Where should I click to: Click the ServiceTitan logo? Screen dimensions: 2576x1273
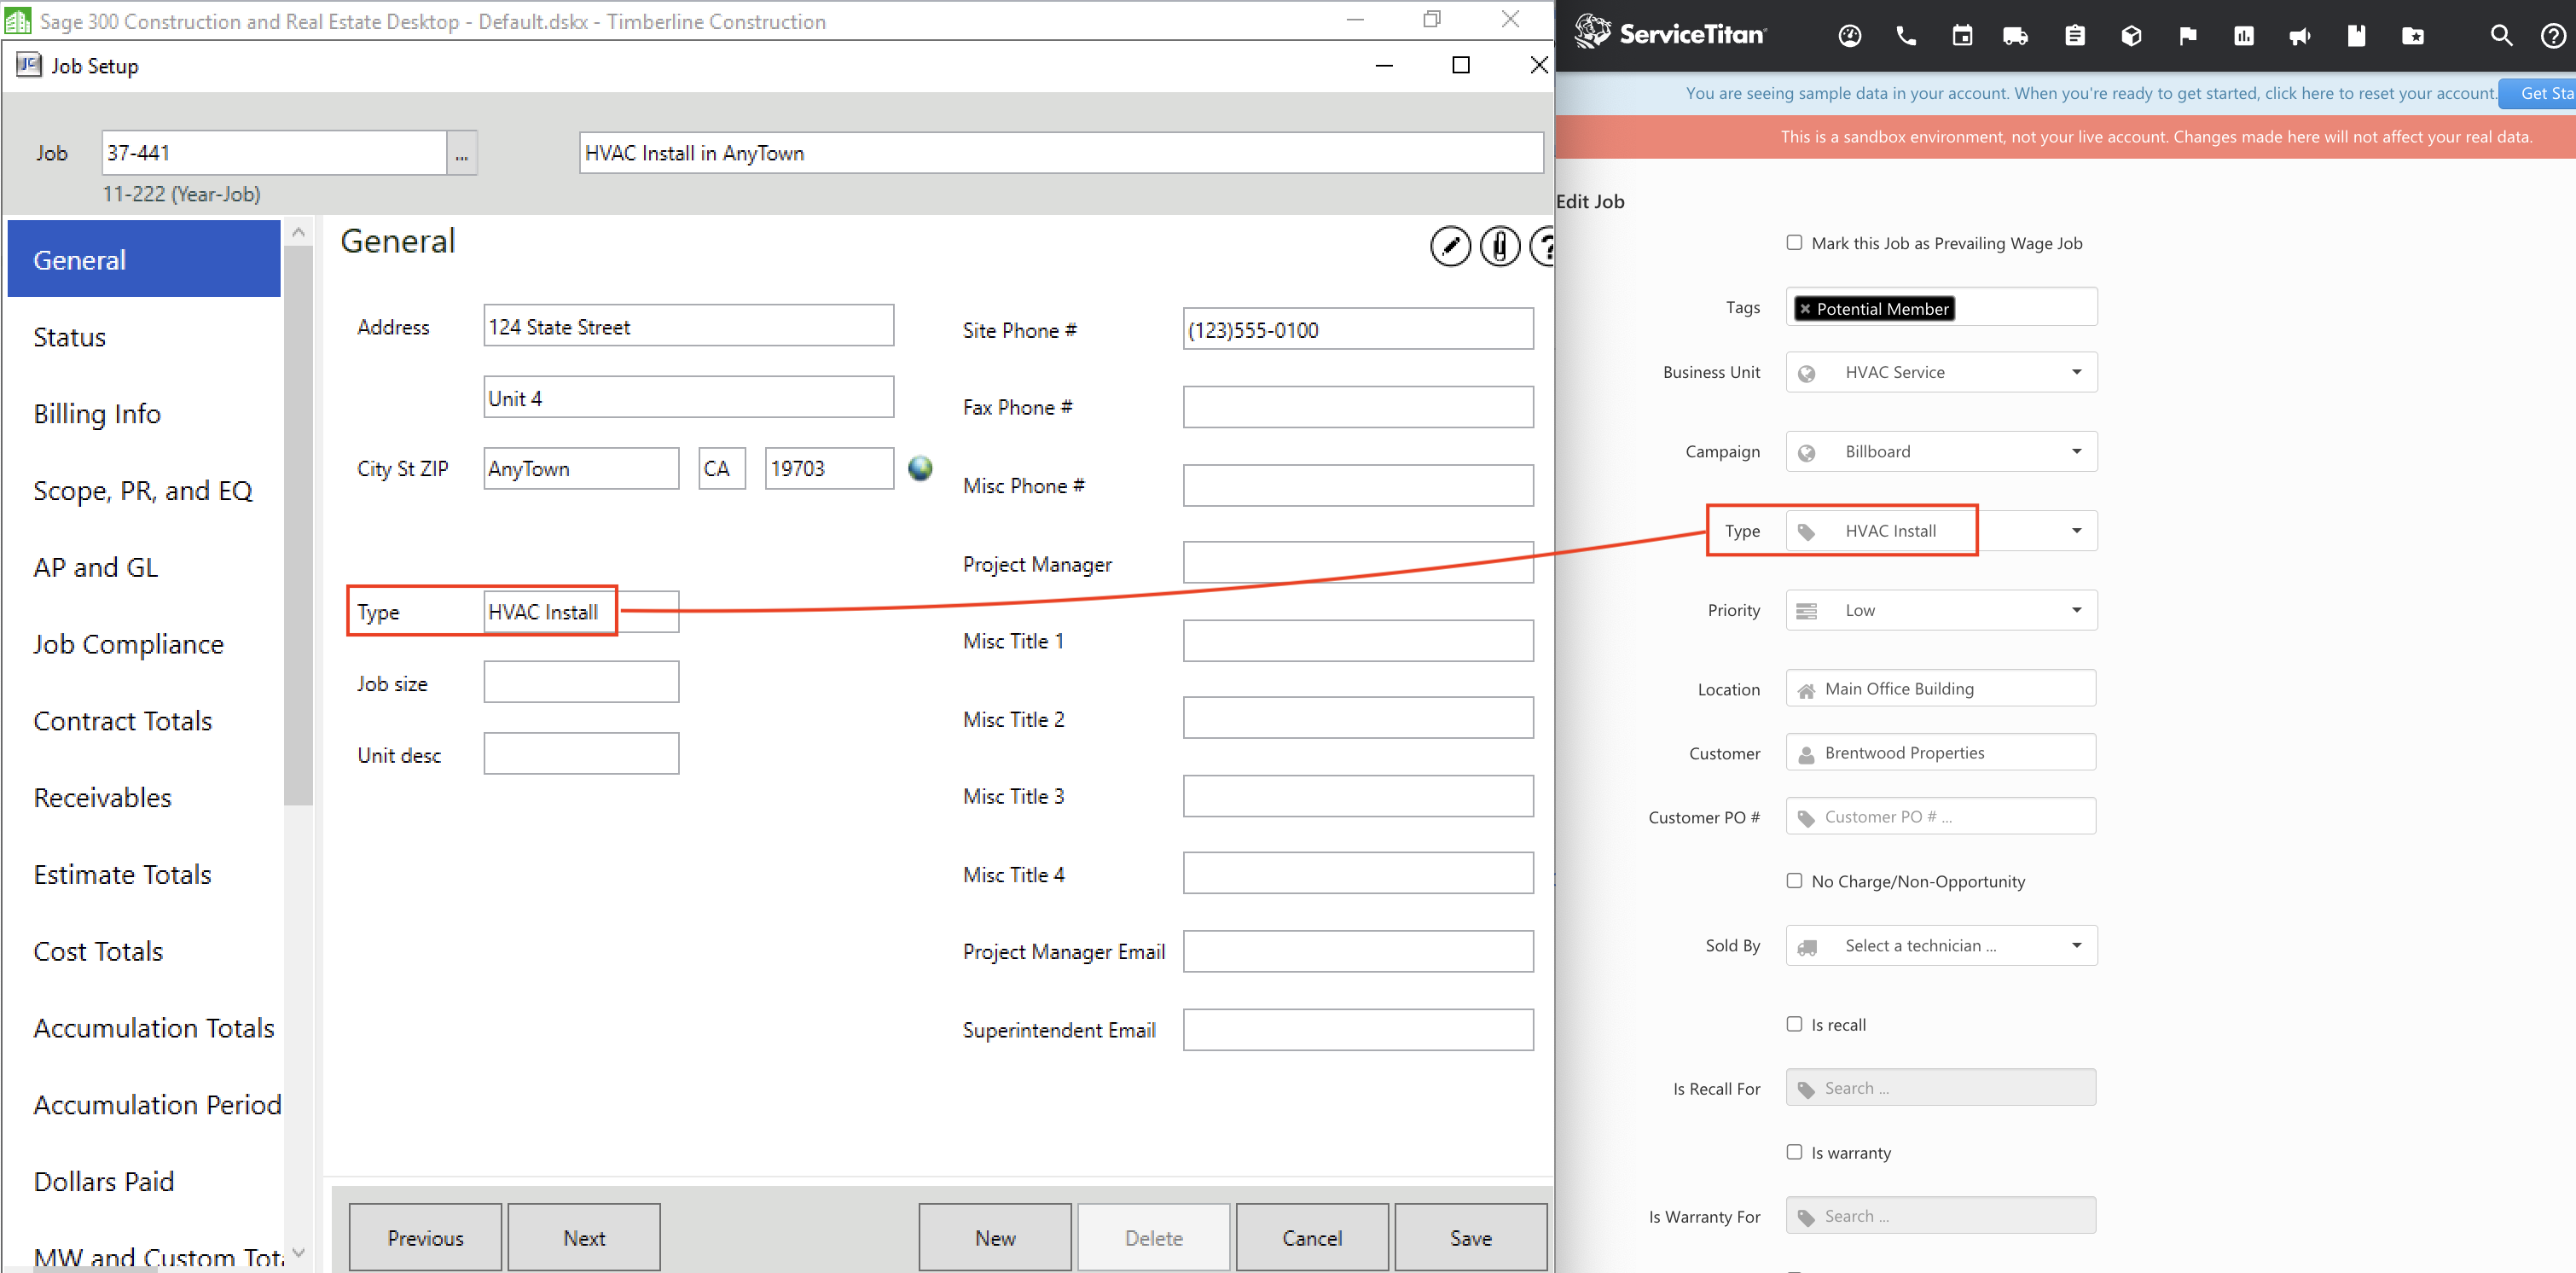1670,34
